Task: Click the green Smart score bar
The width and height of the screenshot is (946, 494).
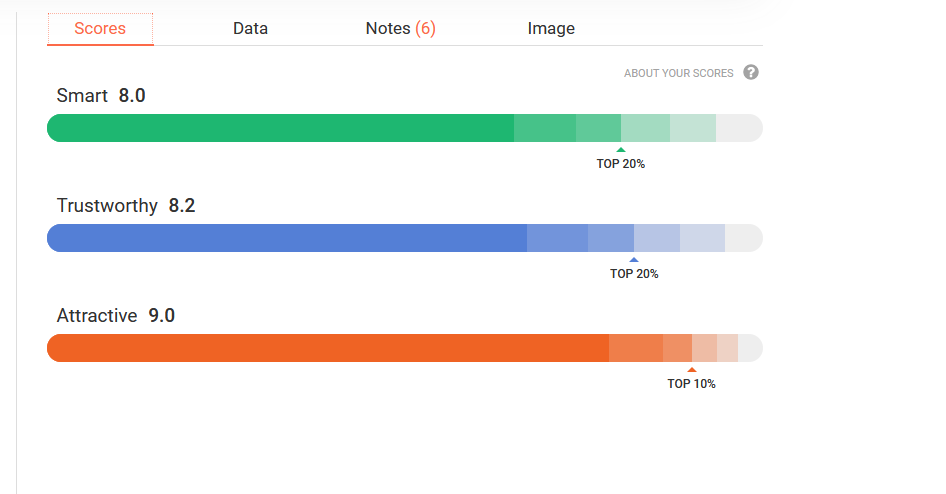Action: pyautogui.click(x=405, y=128)
